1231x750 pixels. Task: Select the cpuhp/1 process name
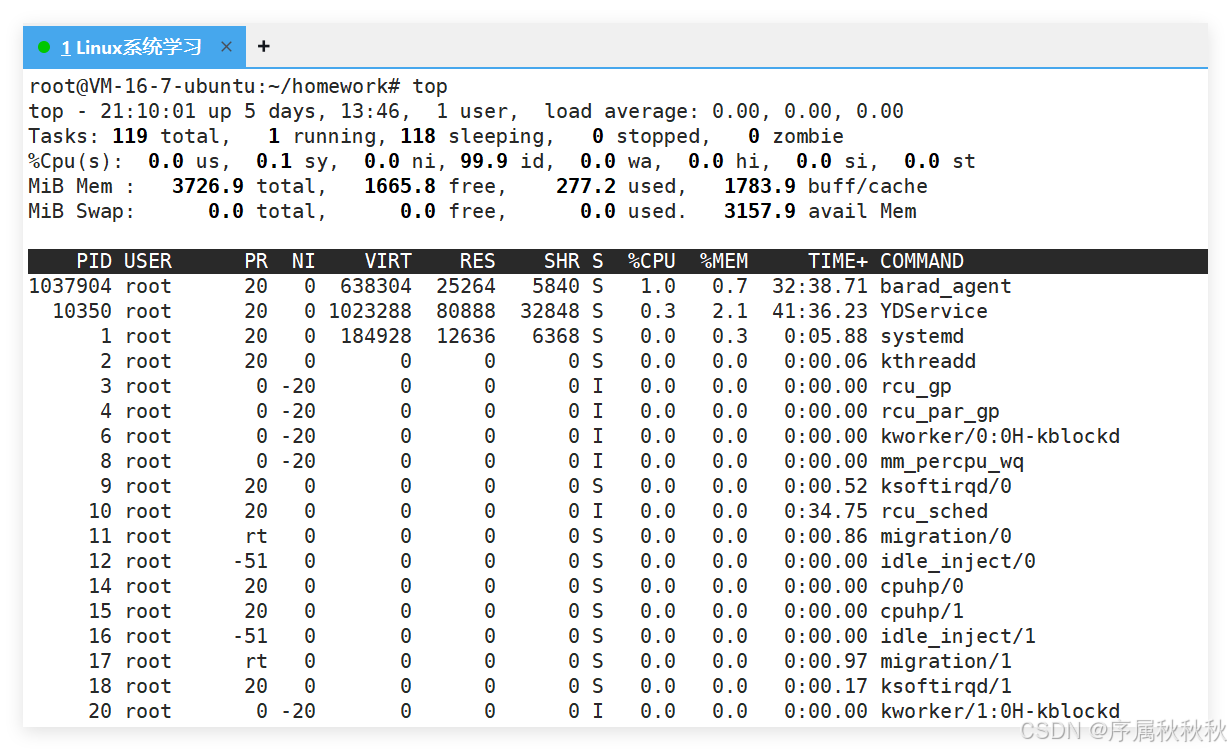tap(922, 611)
